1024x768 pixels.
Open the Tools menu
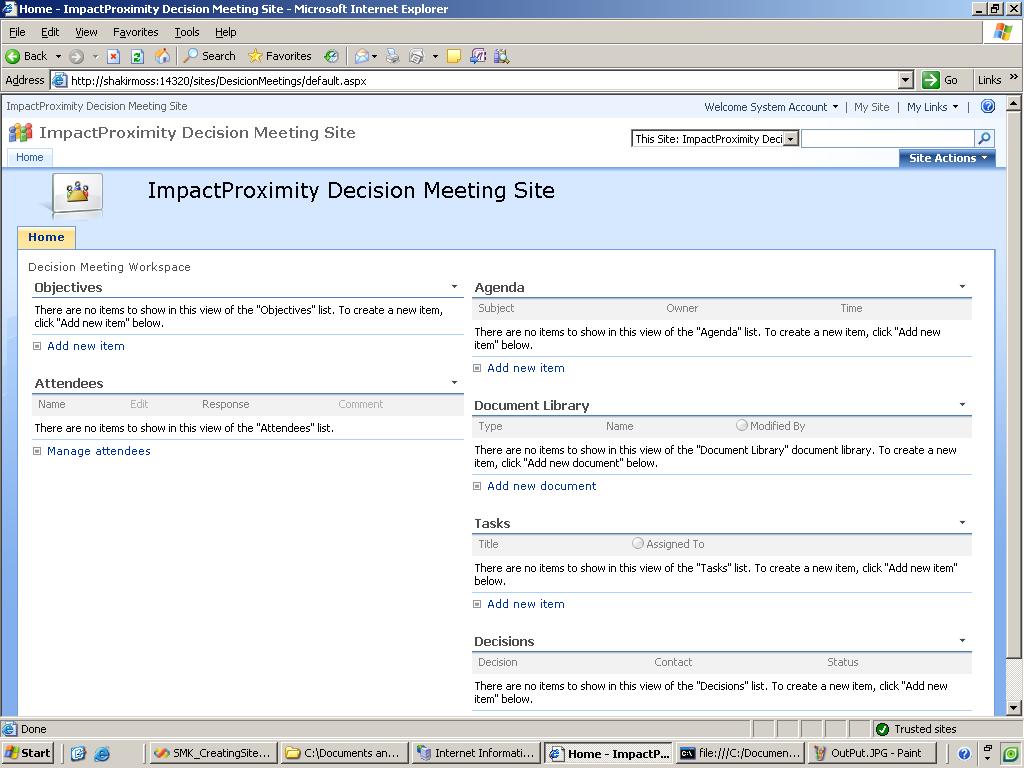click(x=186, y=32)
